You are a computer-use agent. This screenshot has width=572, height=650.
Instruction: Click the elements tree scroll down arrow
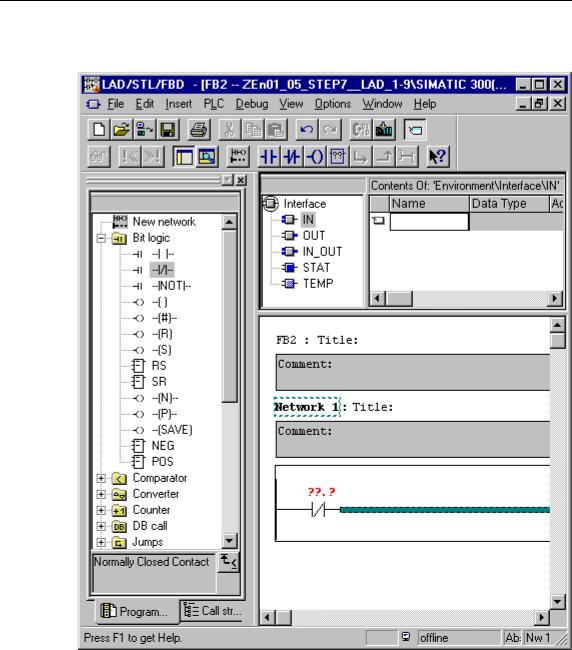click(230, 541)
